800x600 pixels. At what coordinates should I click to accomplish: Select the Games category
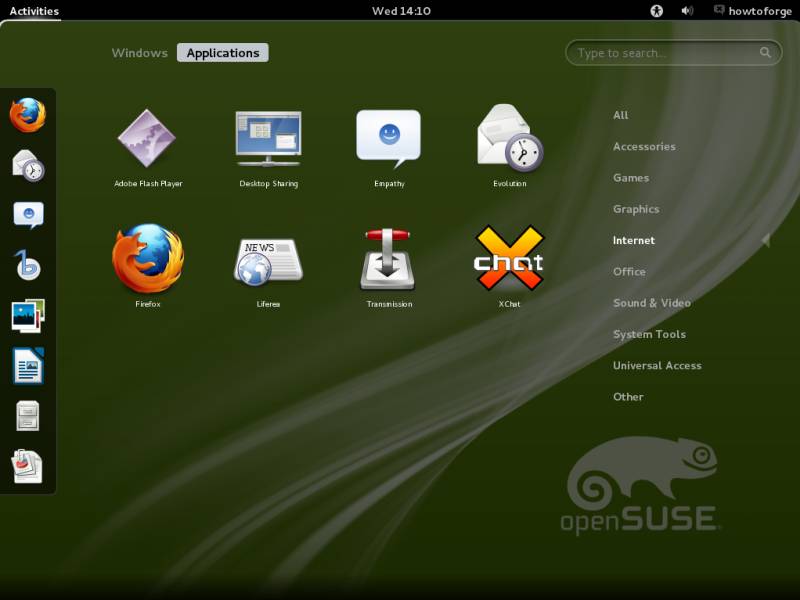click(x=631, y=178)
